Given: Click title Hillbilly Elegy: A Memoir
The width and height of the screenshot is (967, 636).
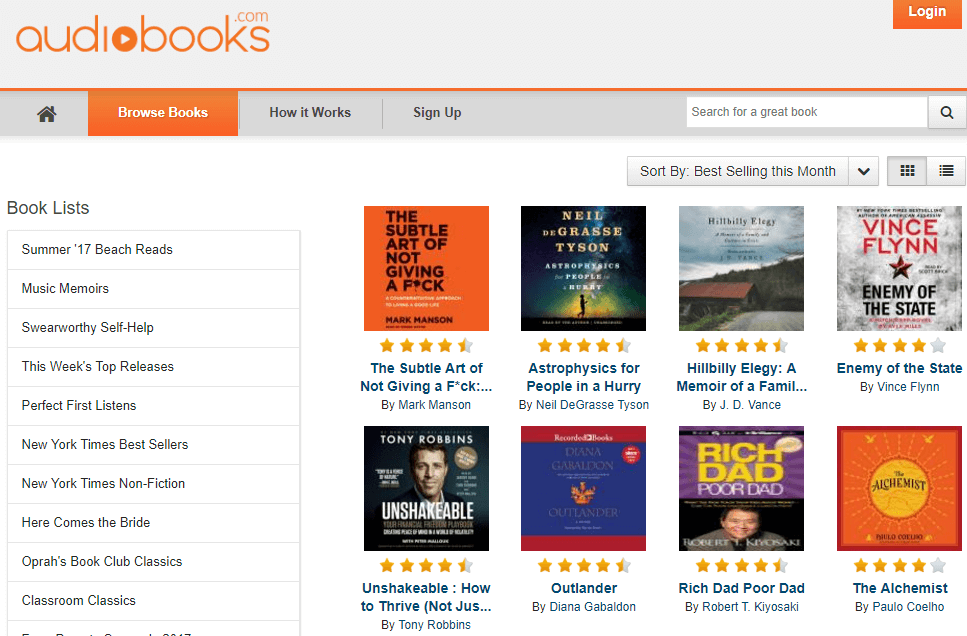Looking at the screenshot, I should [x=741, y=378].
